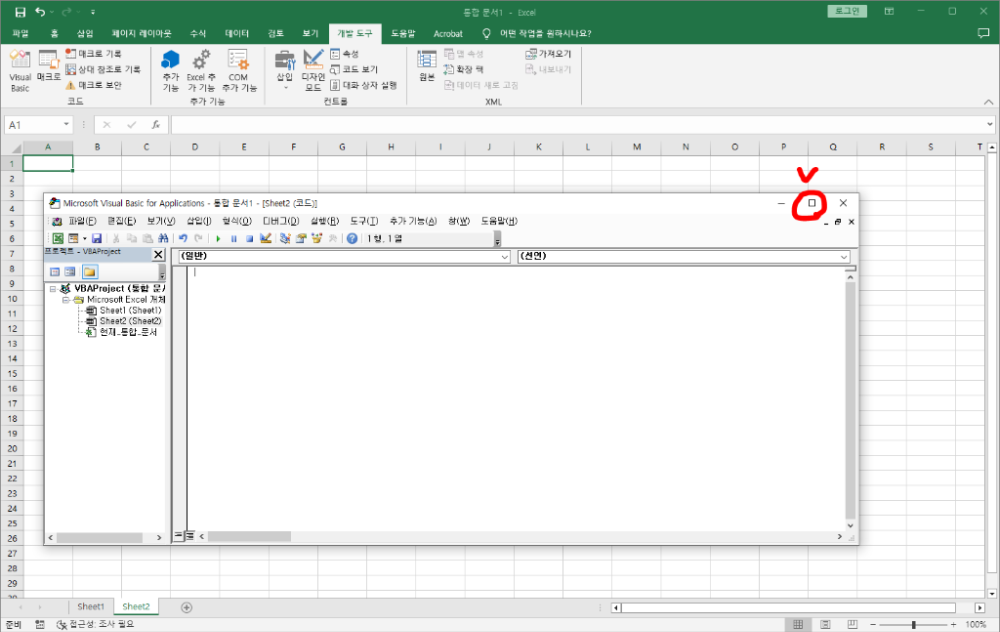Viewport: 1000px width, 632px height.
Task: Save workbook from quick access toolbar
Action: (x=20, y=12)
